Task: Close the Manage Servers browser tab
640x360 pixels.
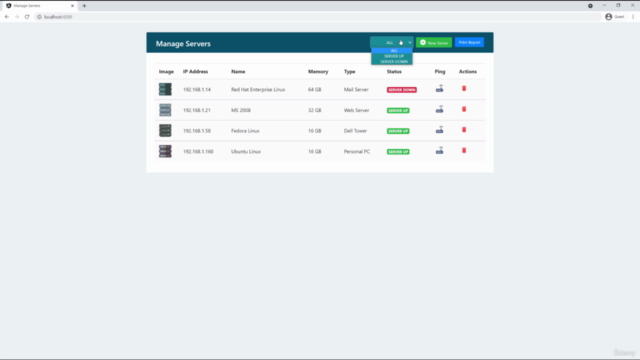Action: click(x=72, y=6)
